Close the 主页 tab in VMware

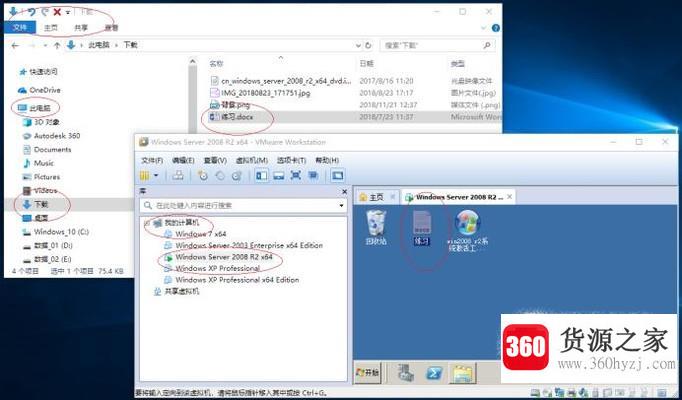392,197
